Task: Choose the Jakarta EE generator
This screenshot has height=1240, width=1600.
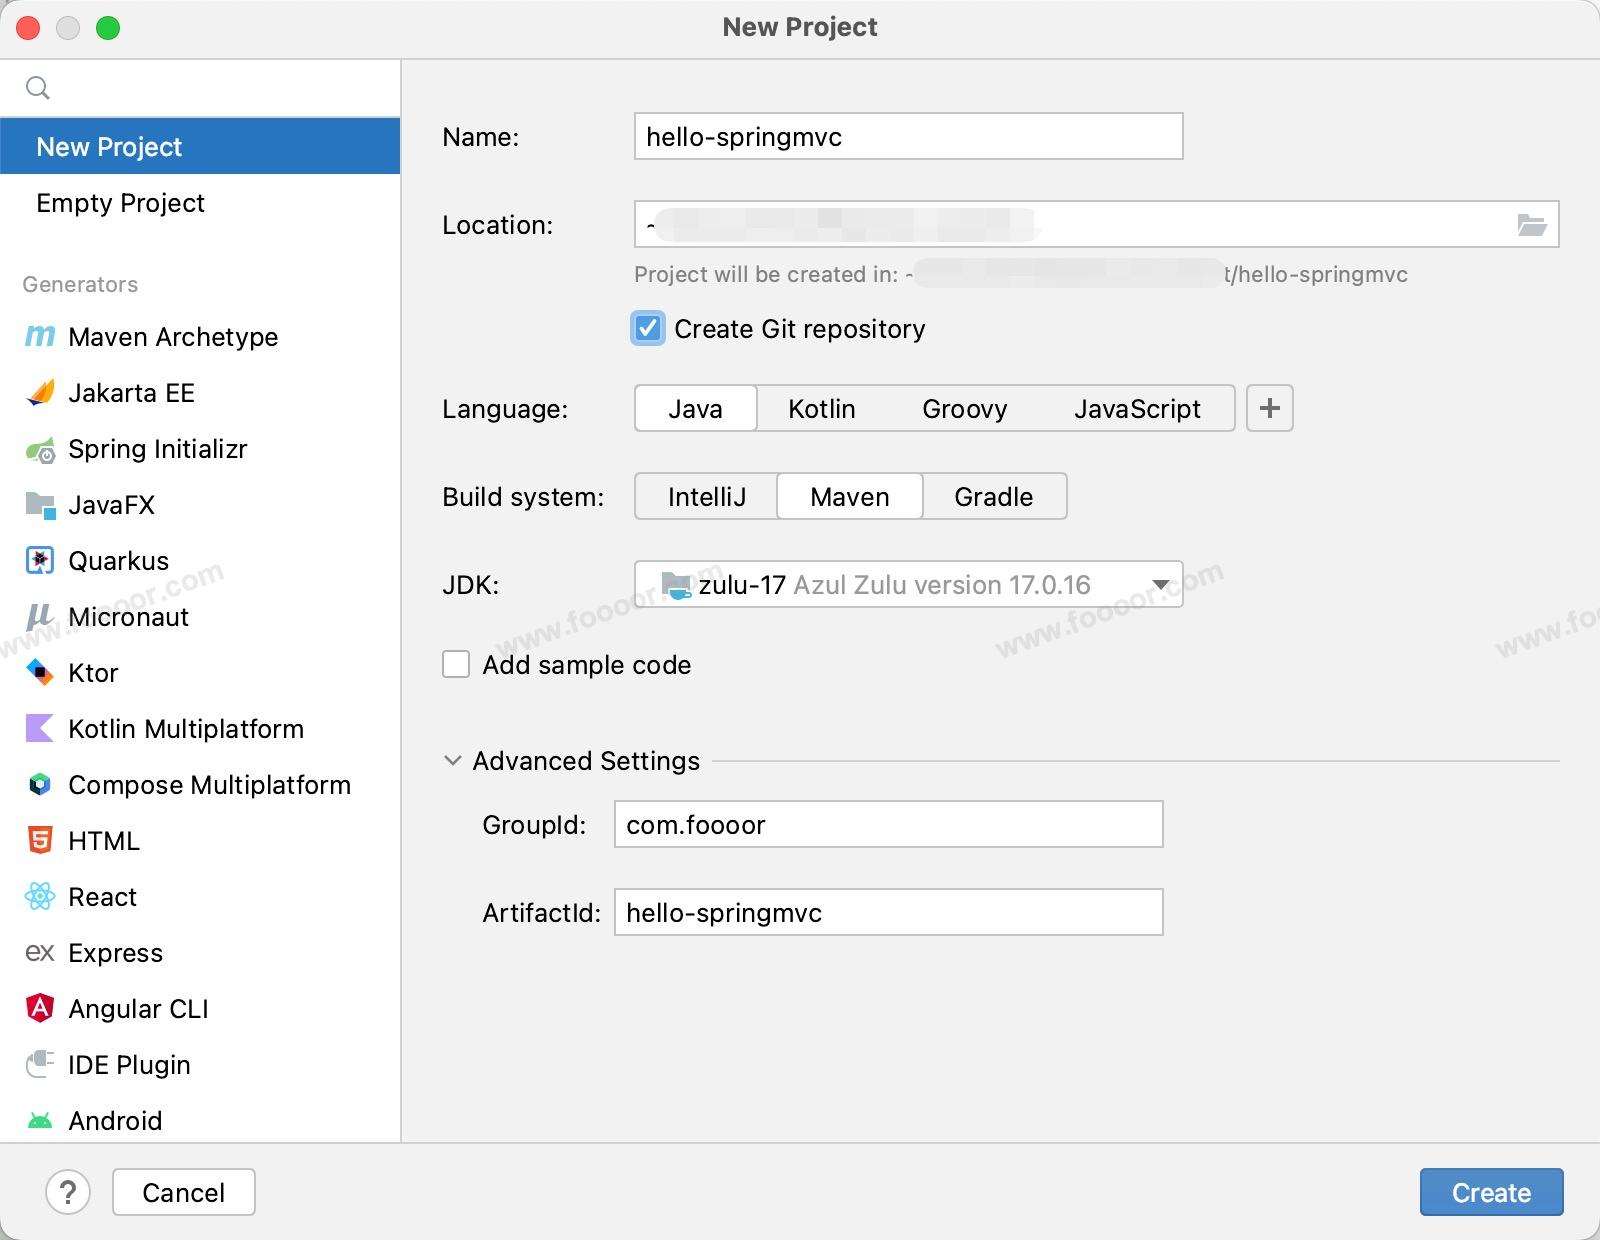Action: (131, 393)
